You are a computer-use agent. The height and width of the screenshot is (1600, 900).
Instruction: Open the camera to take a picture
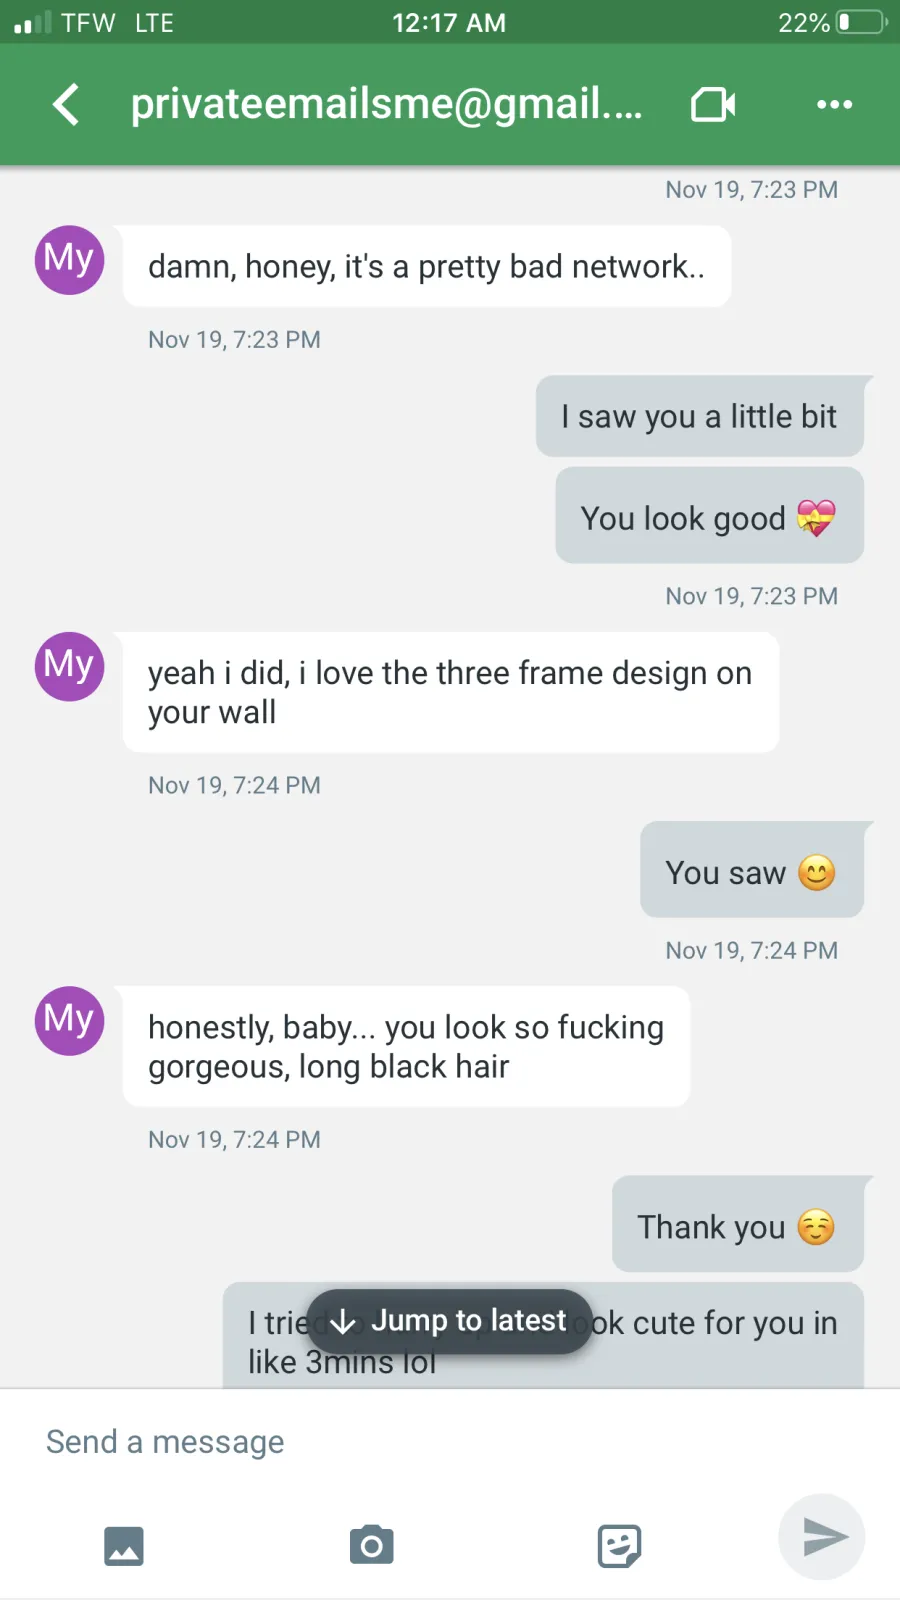click(371, 1546)
